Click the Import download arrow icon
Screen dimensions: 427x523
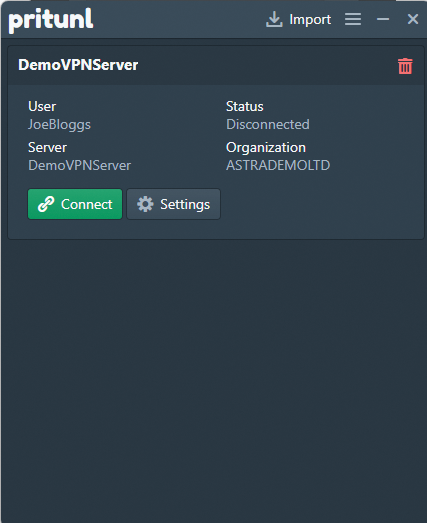click(x=274, y=19)
